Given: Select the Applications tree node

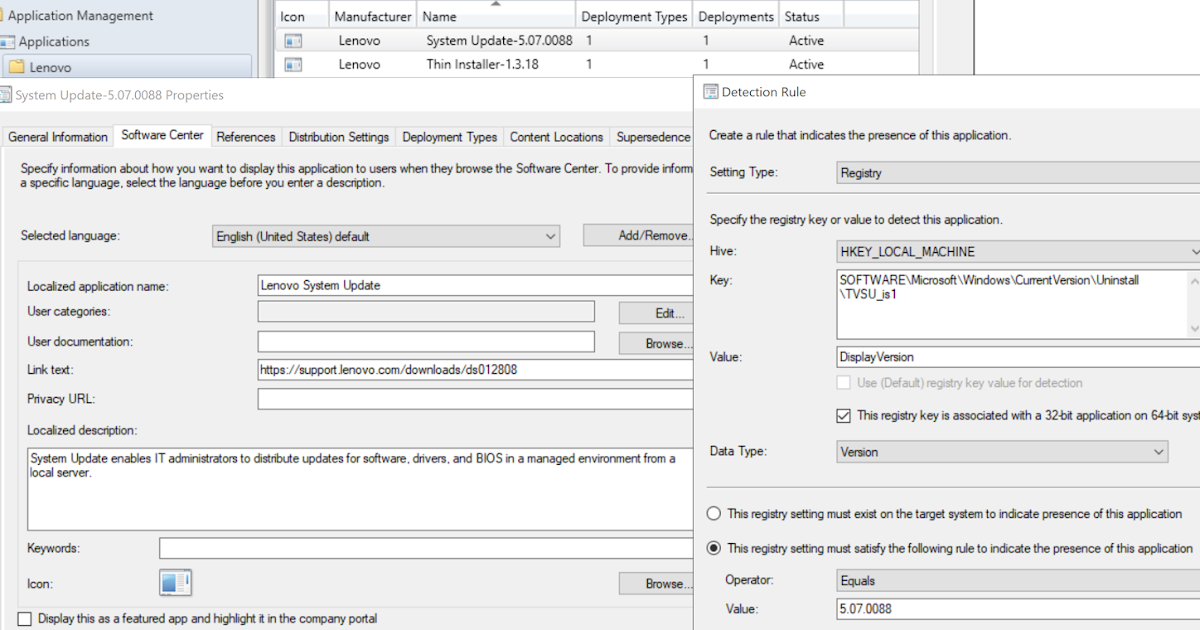Looking at the screenshot, I should (x=54, y=42).
